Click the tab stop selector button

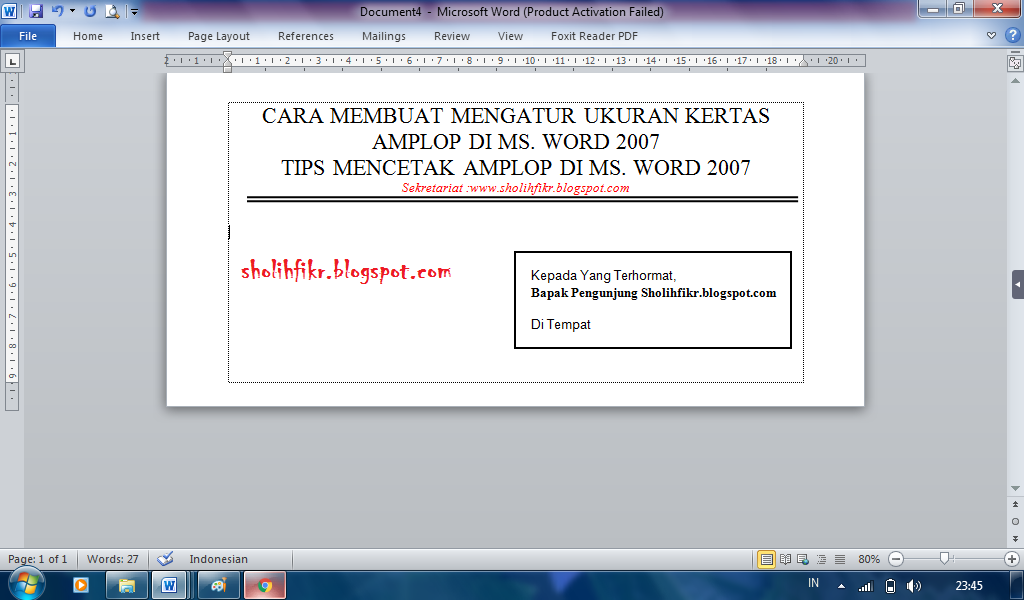[x=12, y=61]
